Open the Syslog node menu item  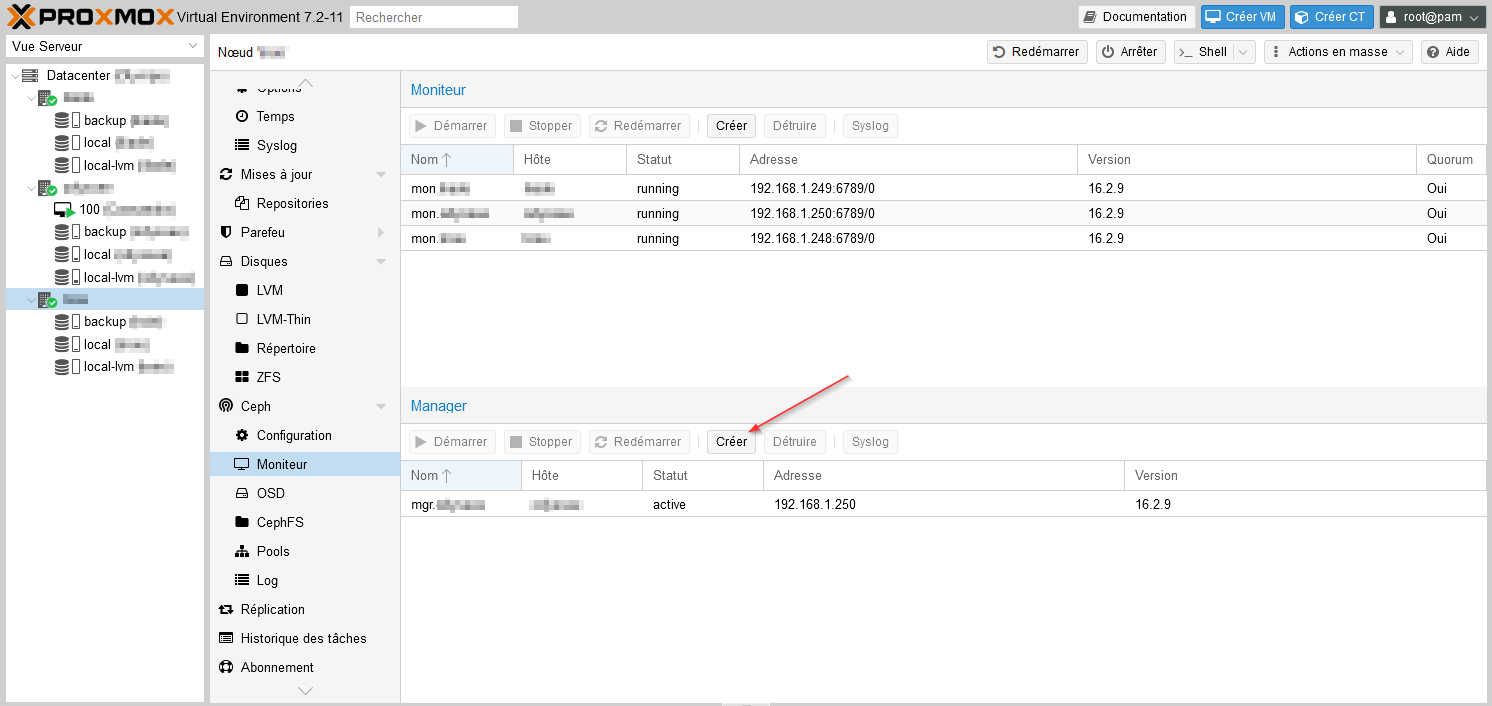tap(276, 145)
